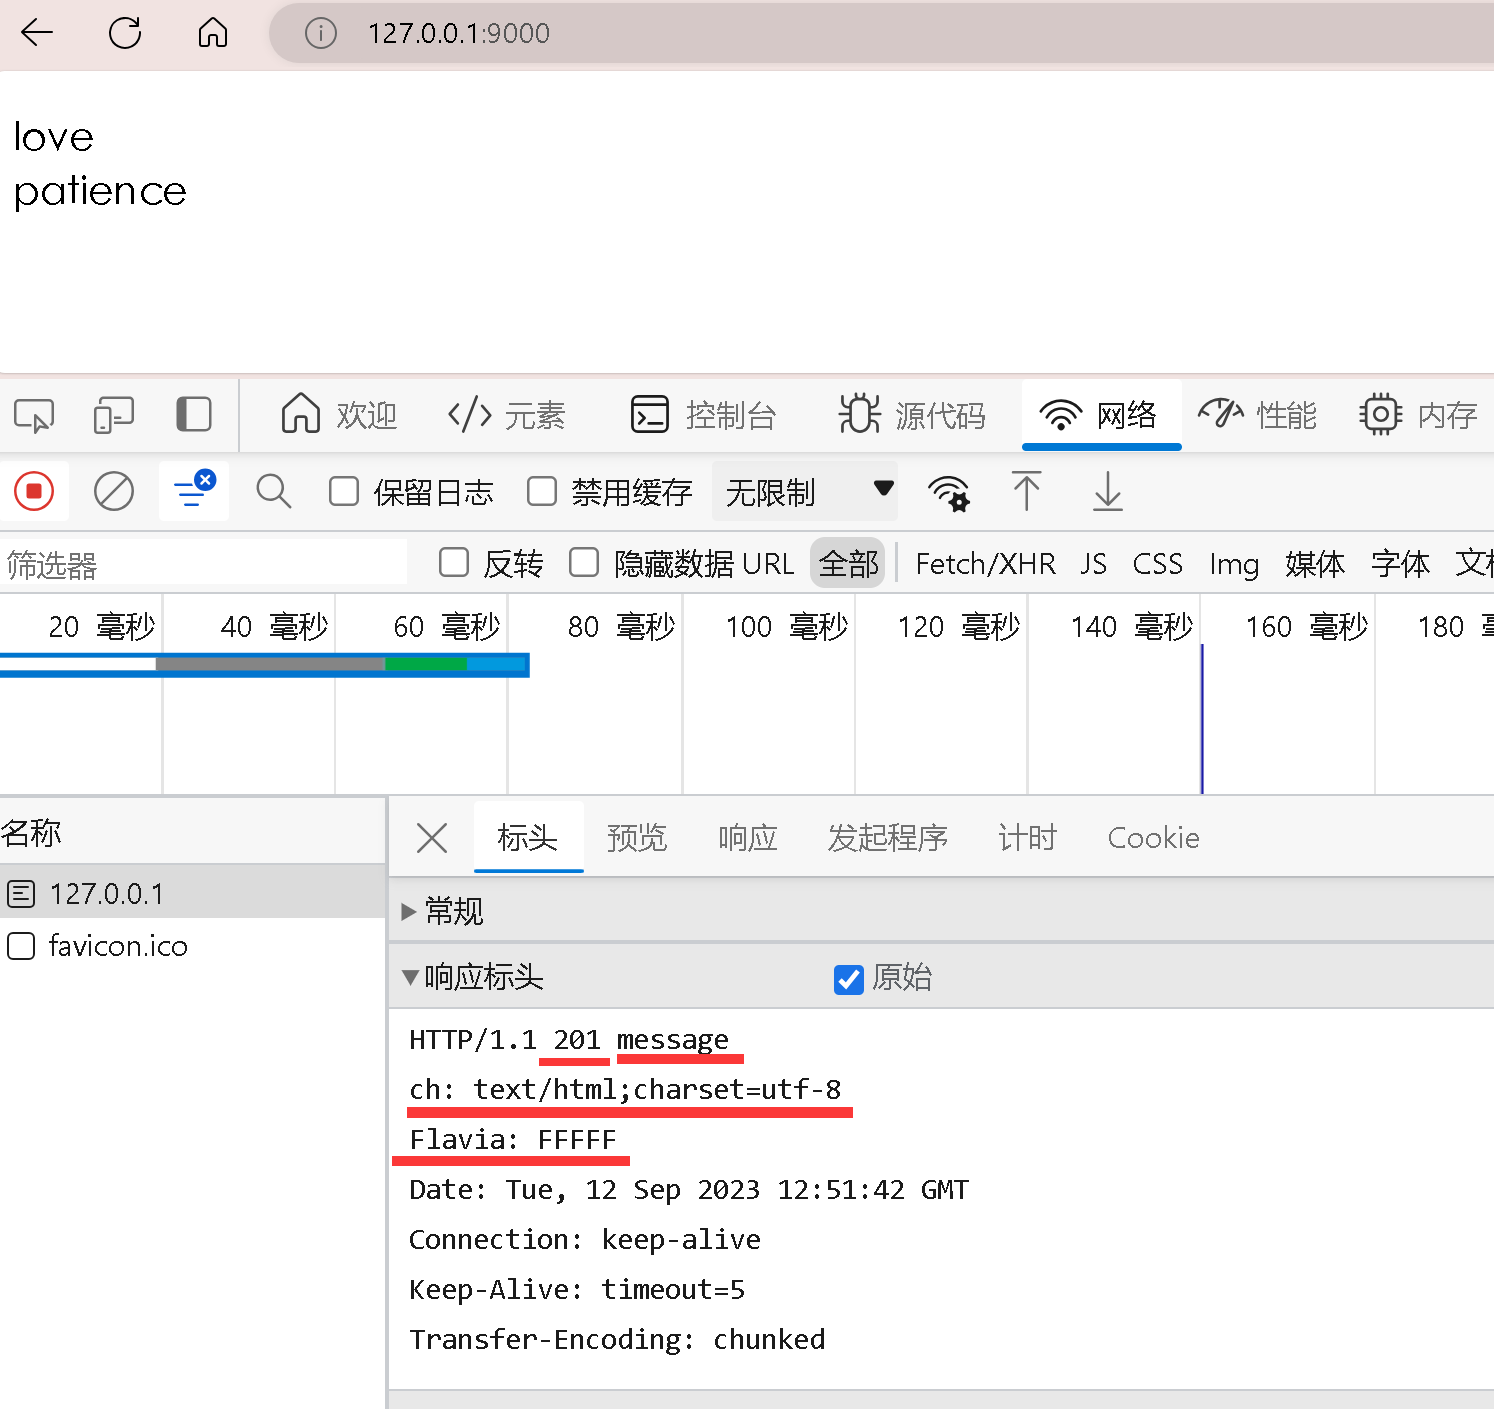Viewport: 1494px width, 1409px height.
Task: Click the word patience on the page
Action: coord(100,191)
